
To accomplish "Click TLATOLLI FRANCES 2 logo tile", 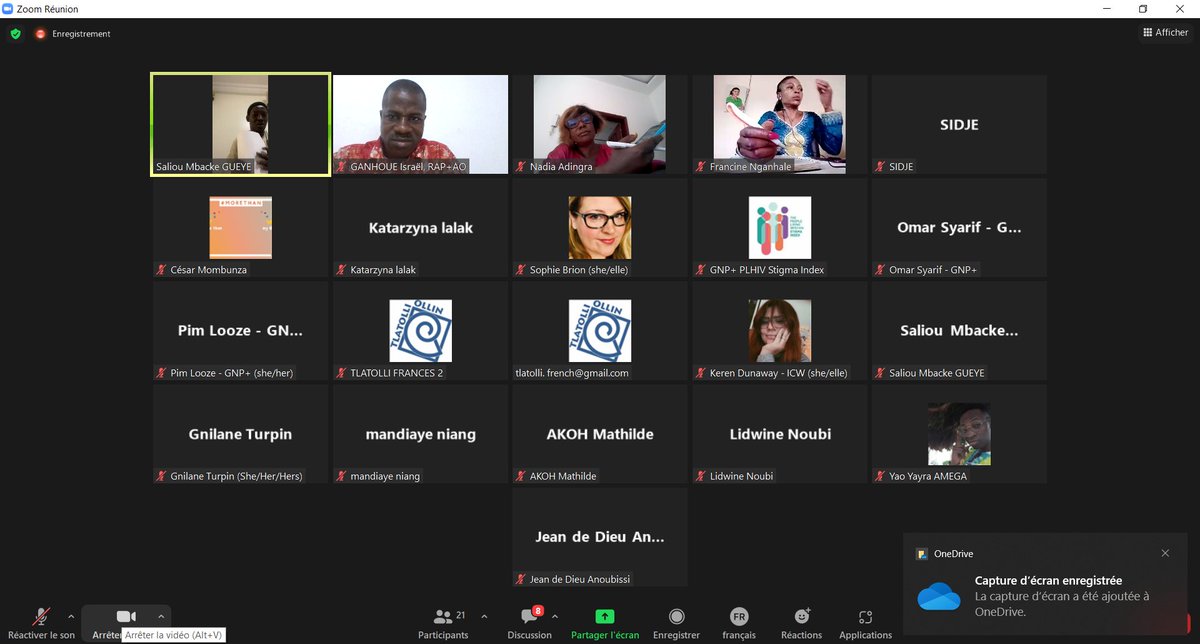I will click(420, 331).
